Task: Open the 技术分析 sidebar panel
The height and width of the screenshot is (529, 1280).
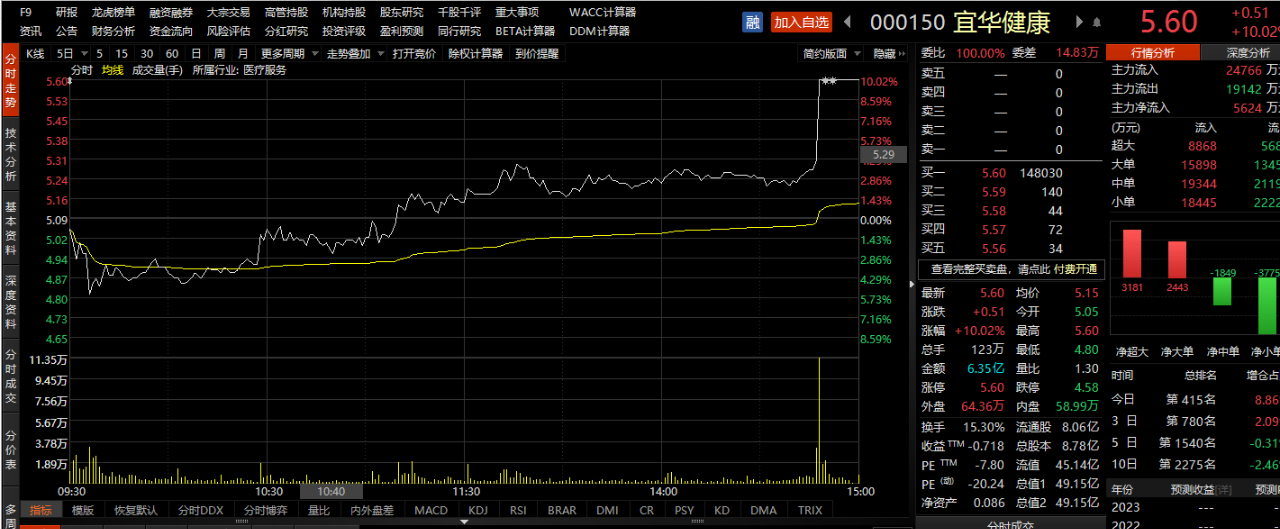Action: [x=10, y=154]
